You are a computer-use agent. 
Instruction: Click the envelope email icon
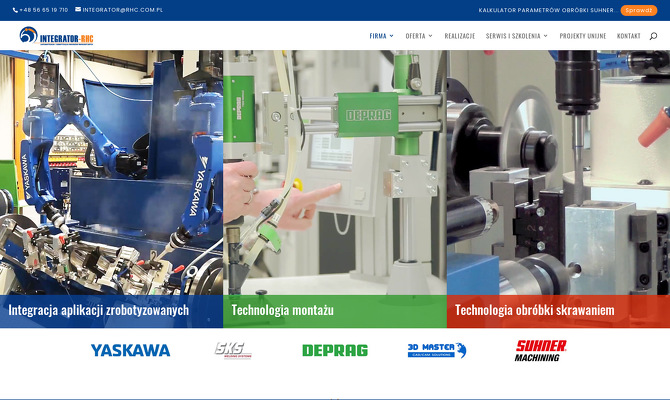coord(78,9)
